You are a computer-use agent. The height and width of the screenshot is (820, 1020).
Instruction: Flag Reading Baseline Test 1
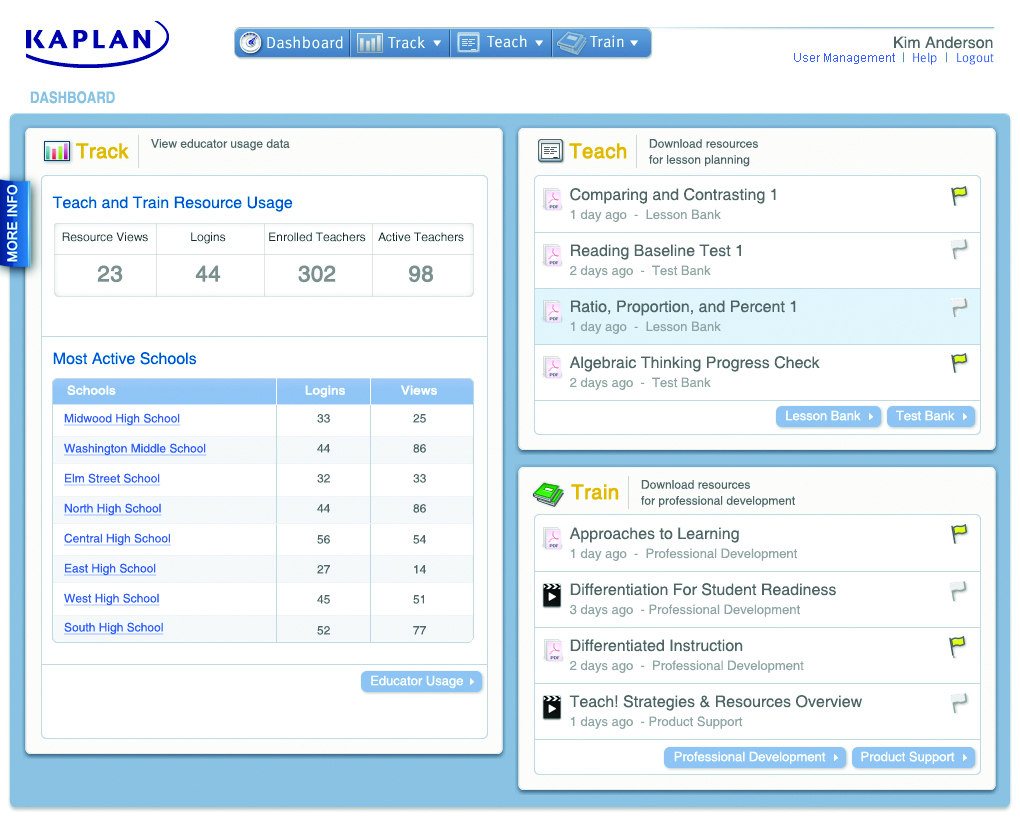(958, 250)
